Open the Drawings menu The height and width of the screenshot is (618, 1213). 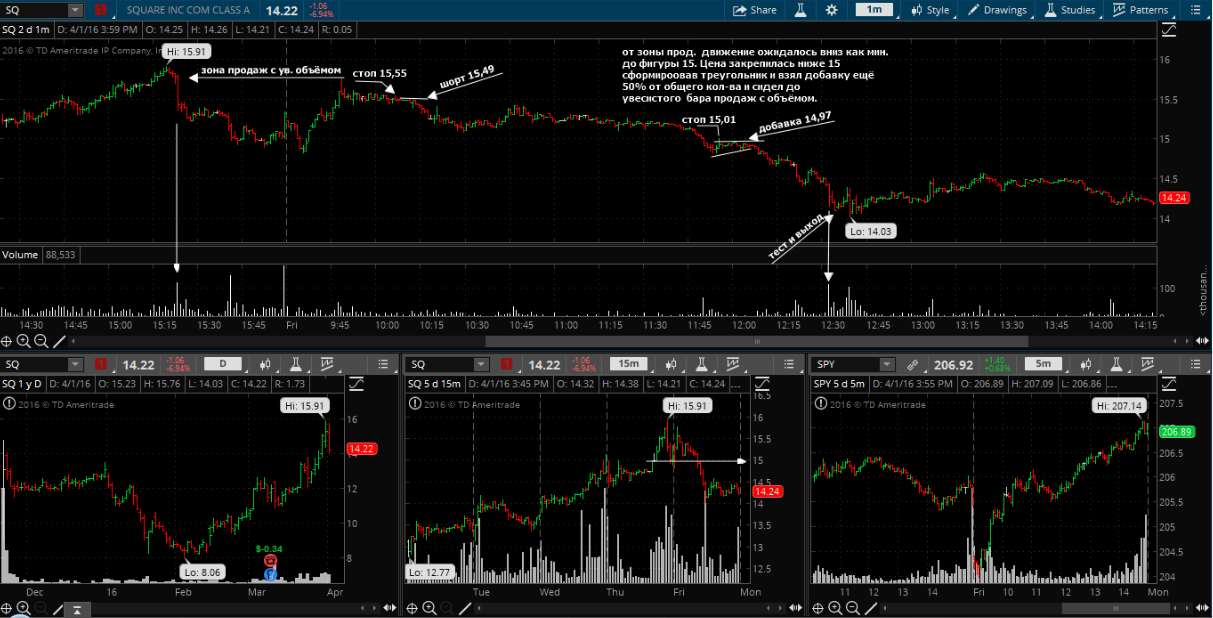coord(997,10)
